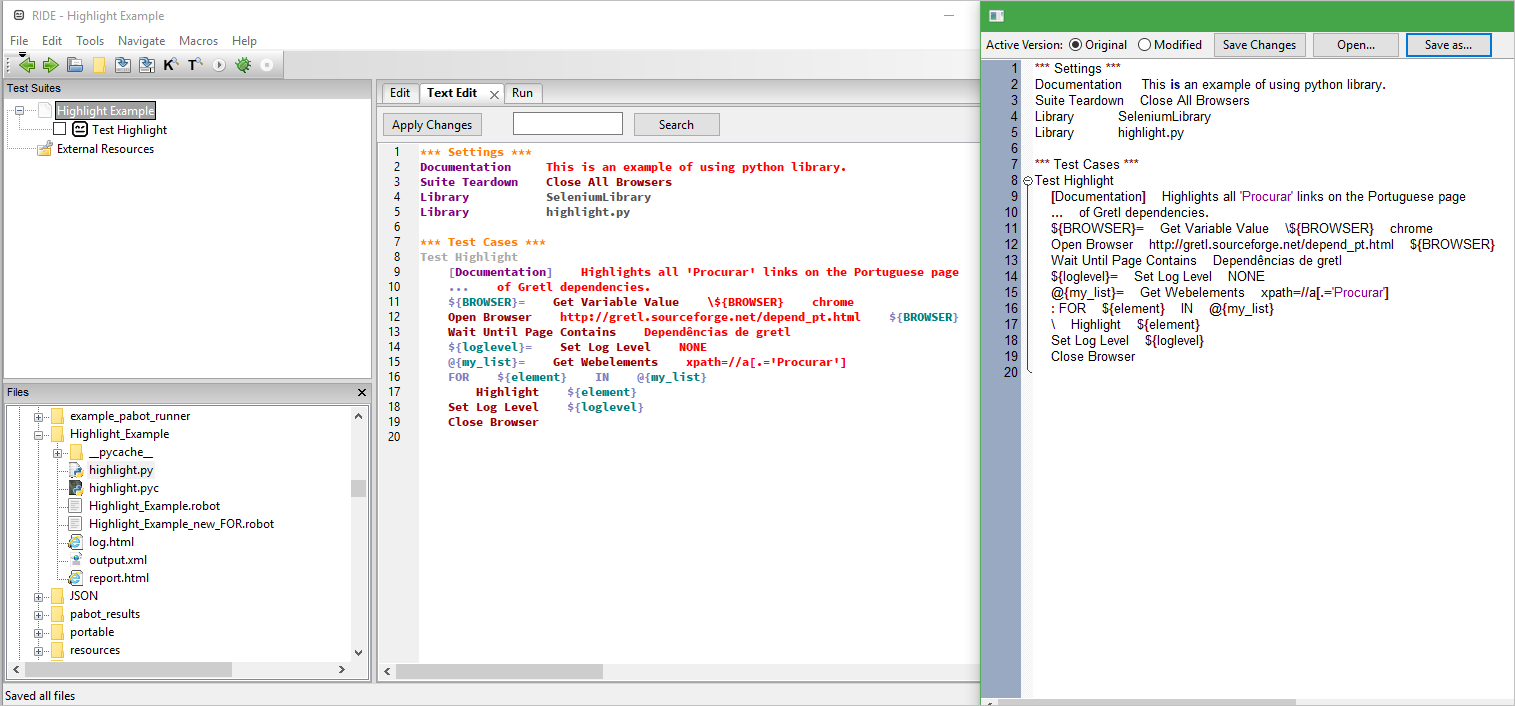Check the Test Highlight checkbox
Image resolution: width=1515 pixels, height=706 pixels.
click(59, 129)
